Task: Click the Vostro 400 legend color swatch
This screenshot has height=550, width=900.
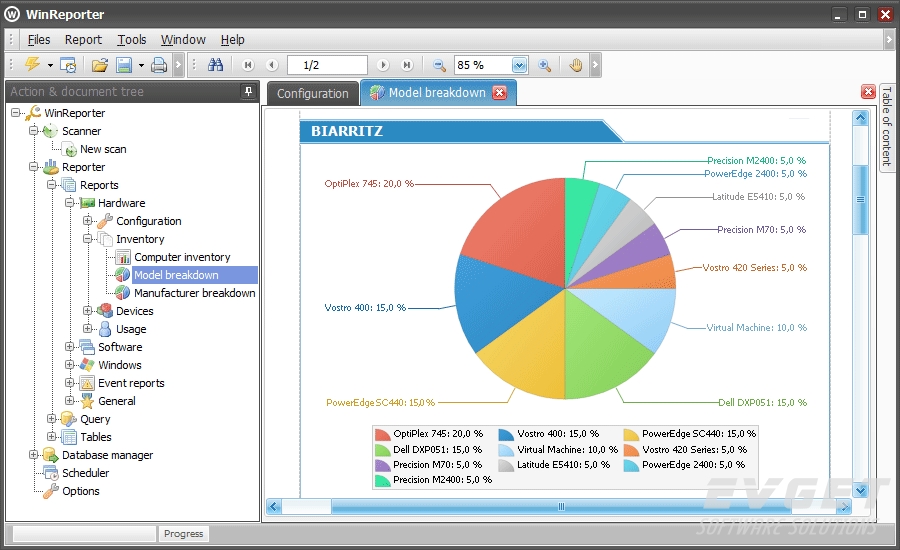Action: [506, 434]
